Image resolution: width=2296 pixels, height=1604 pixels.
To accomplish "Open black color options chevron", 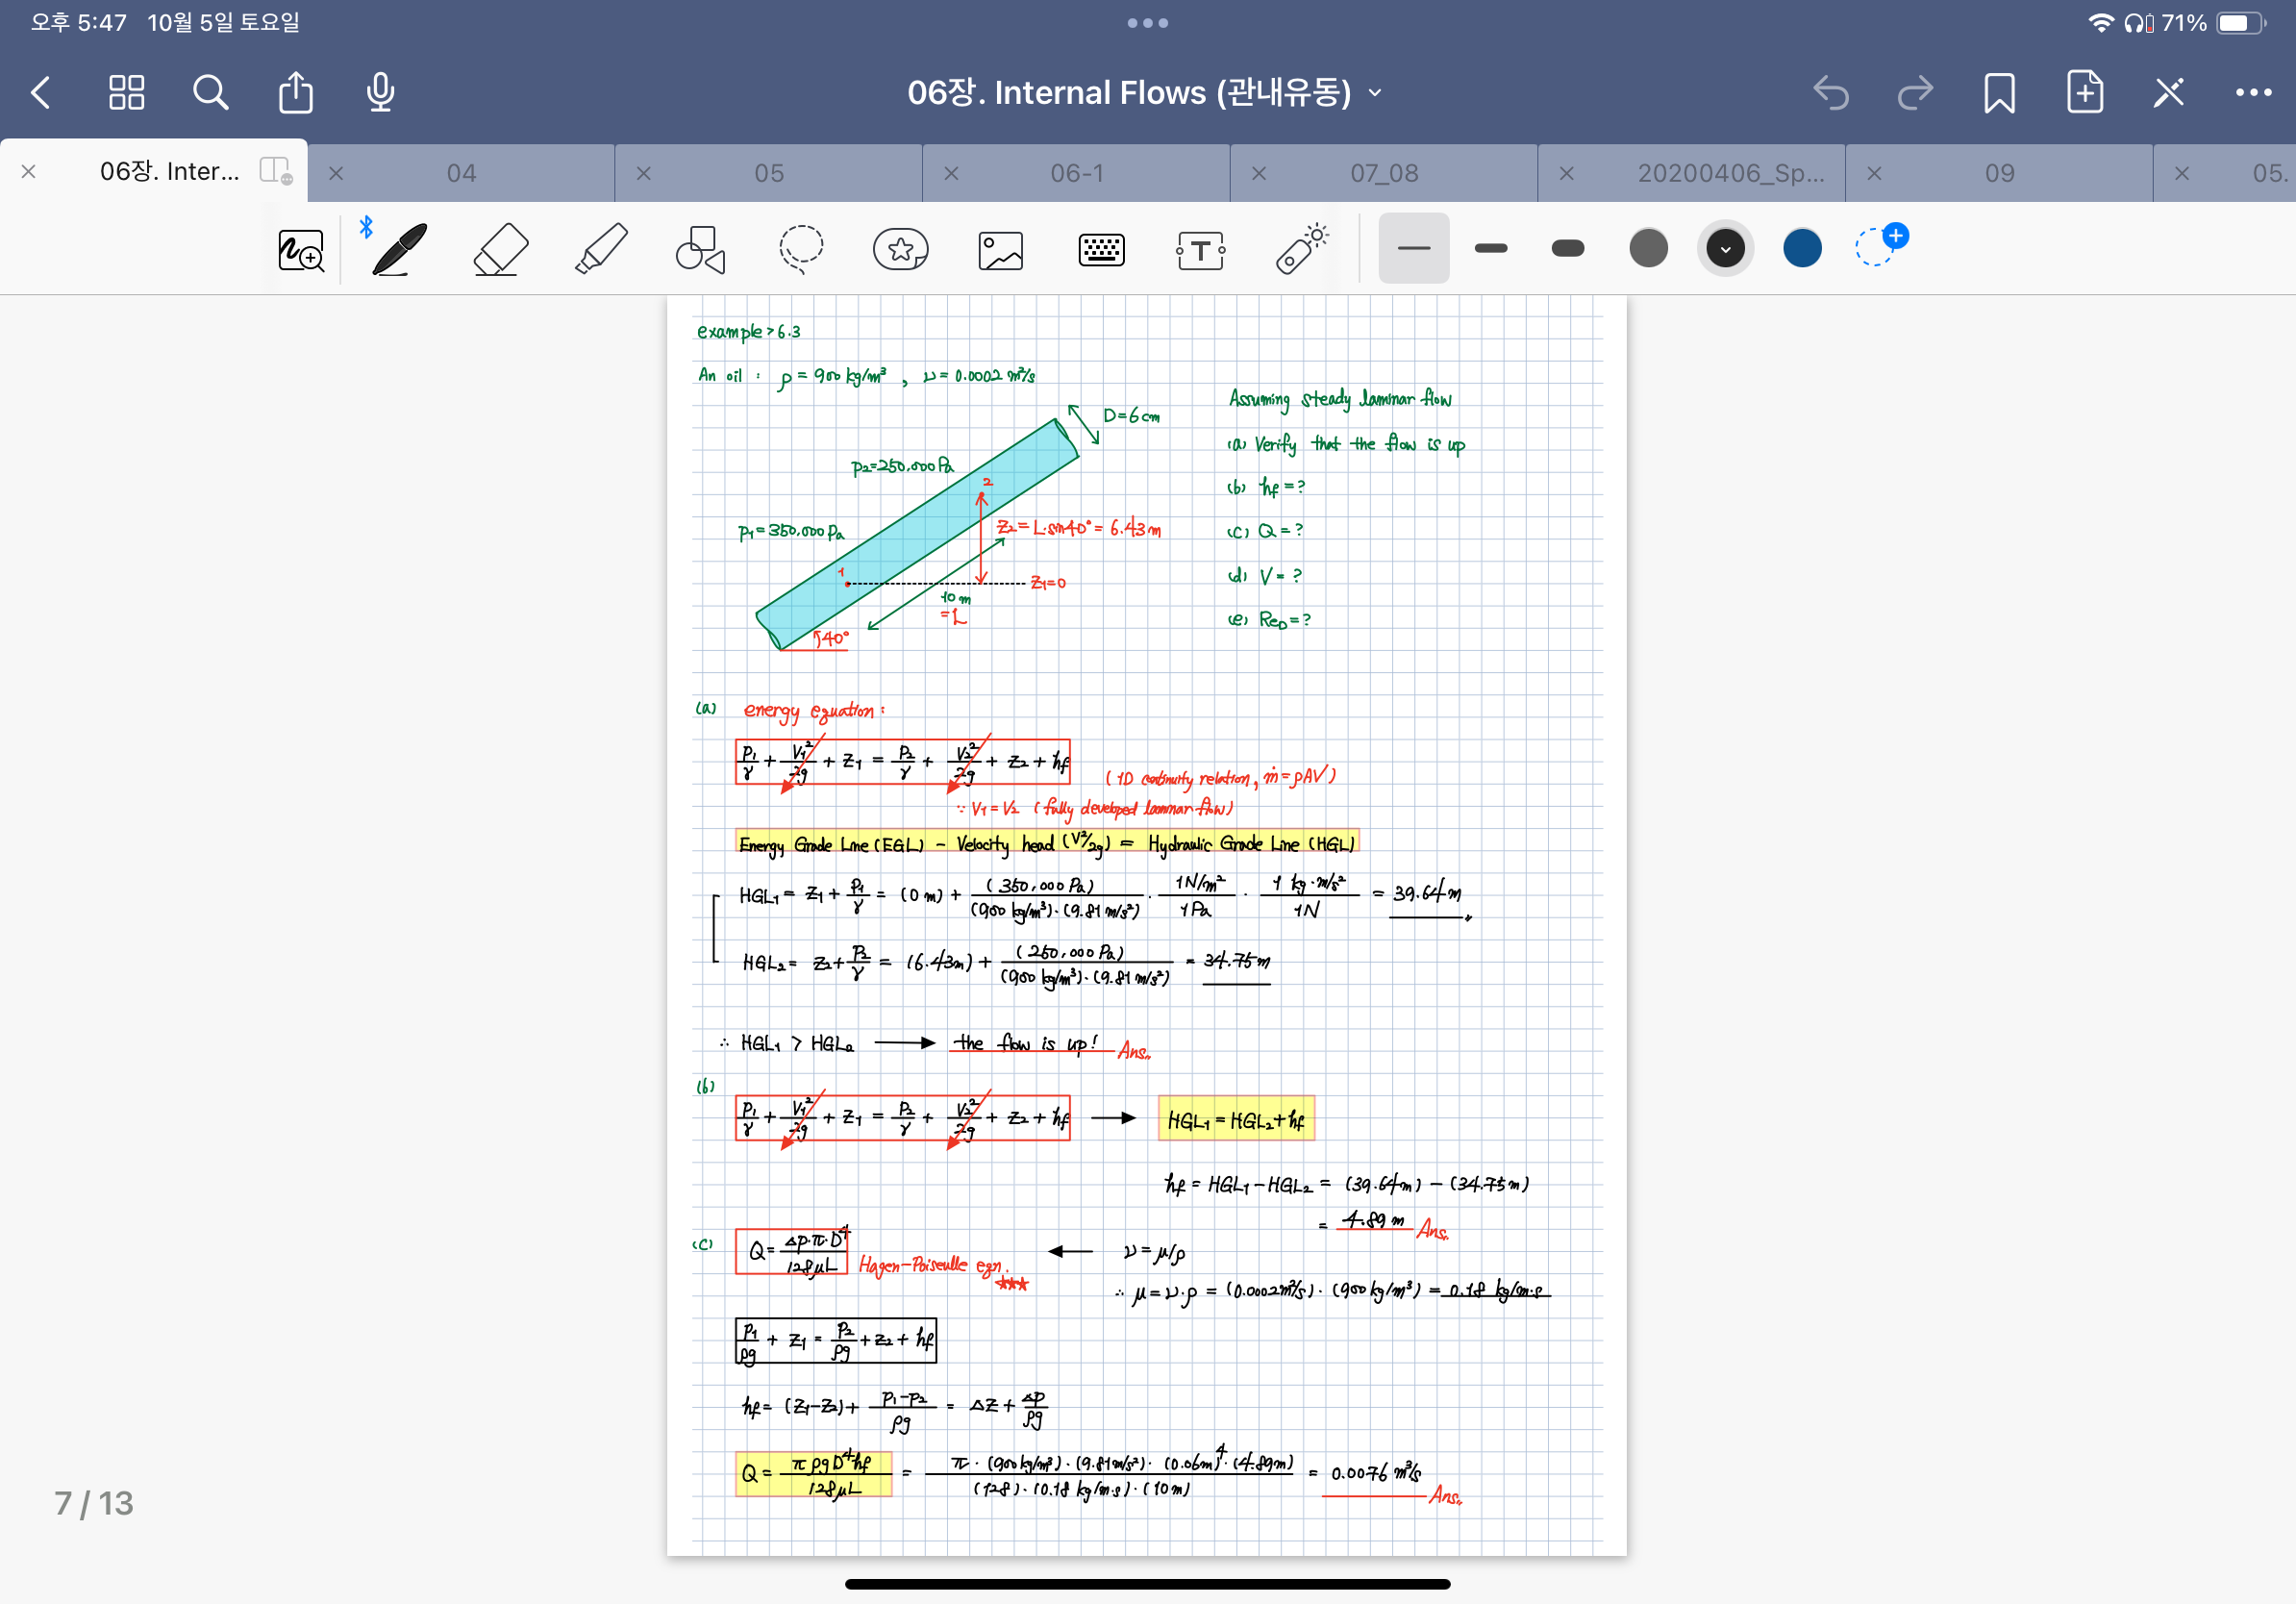I will pyautogui.click(x=1725, y=248).
